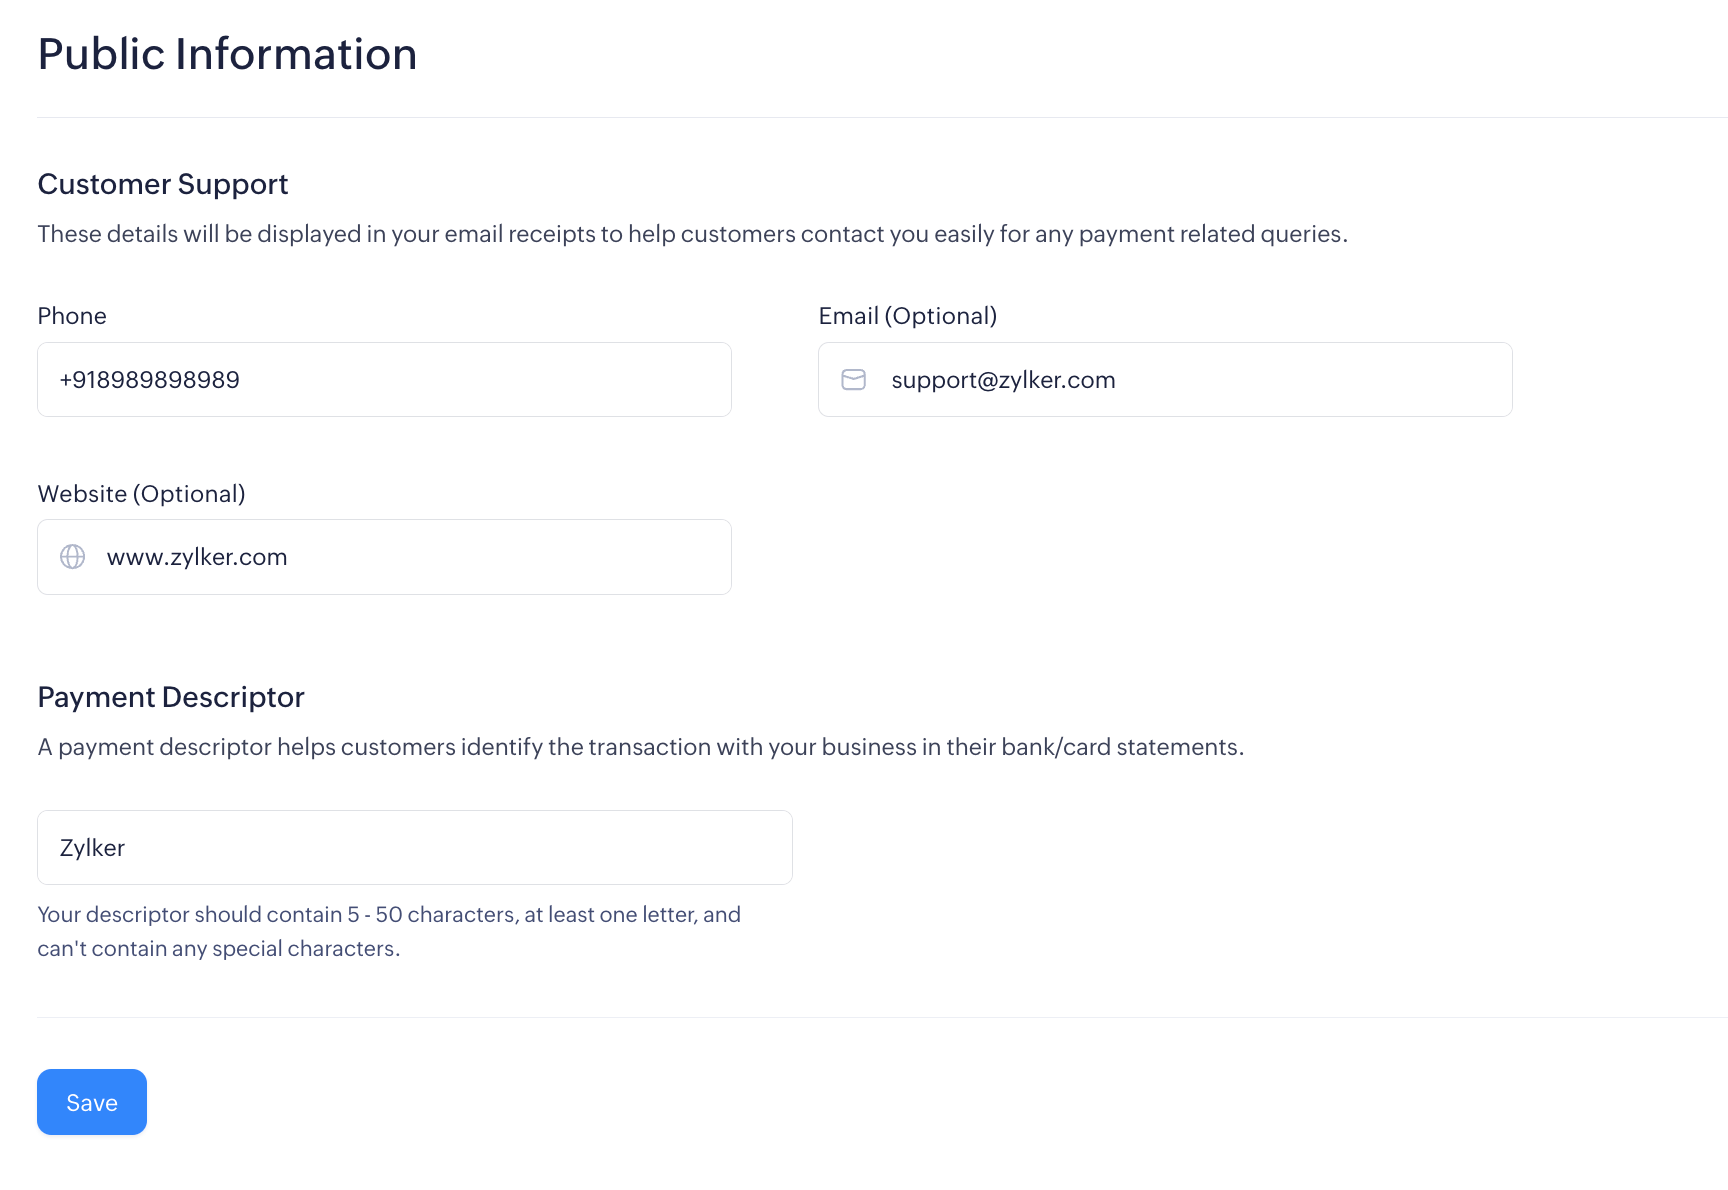The width and height of the screenshot is (1728, 1190).
Task: Click the email receipts description under Customer Support
Action: coord(692,234)
